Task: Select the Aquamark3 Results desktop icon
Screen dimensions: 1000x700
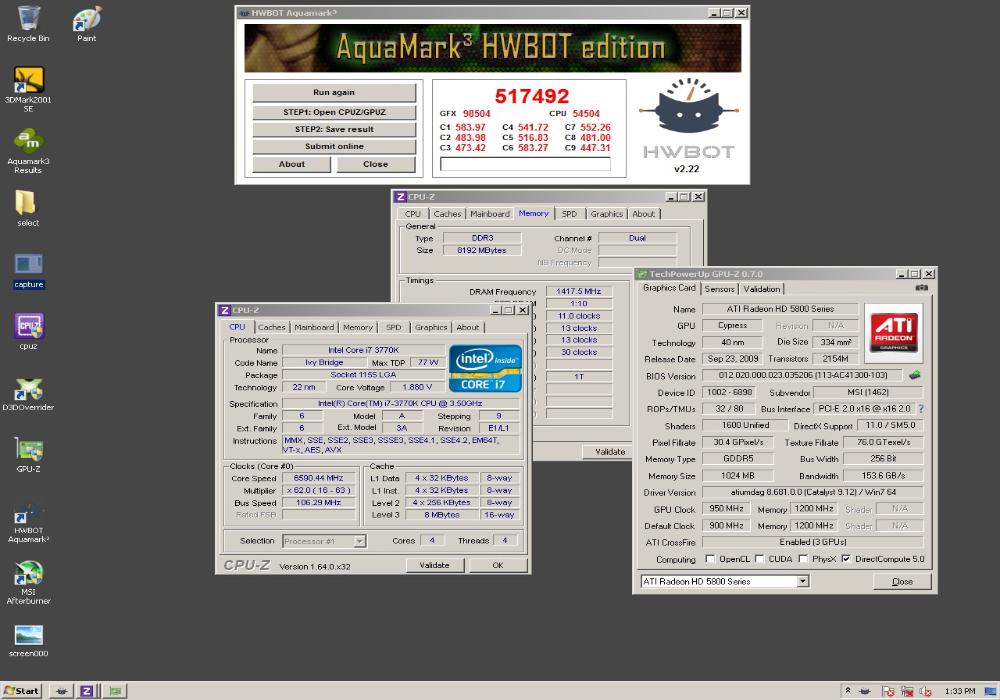Action: (x=28, y=151)
